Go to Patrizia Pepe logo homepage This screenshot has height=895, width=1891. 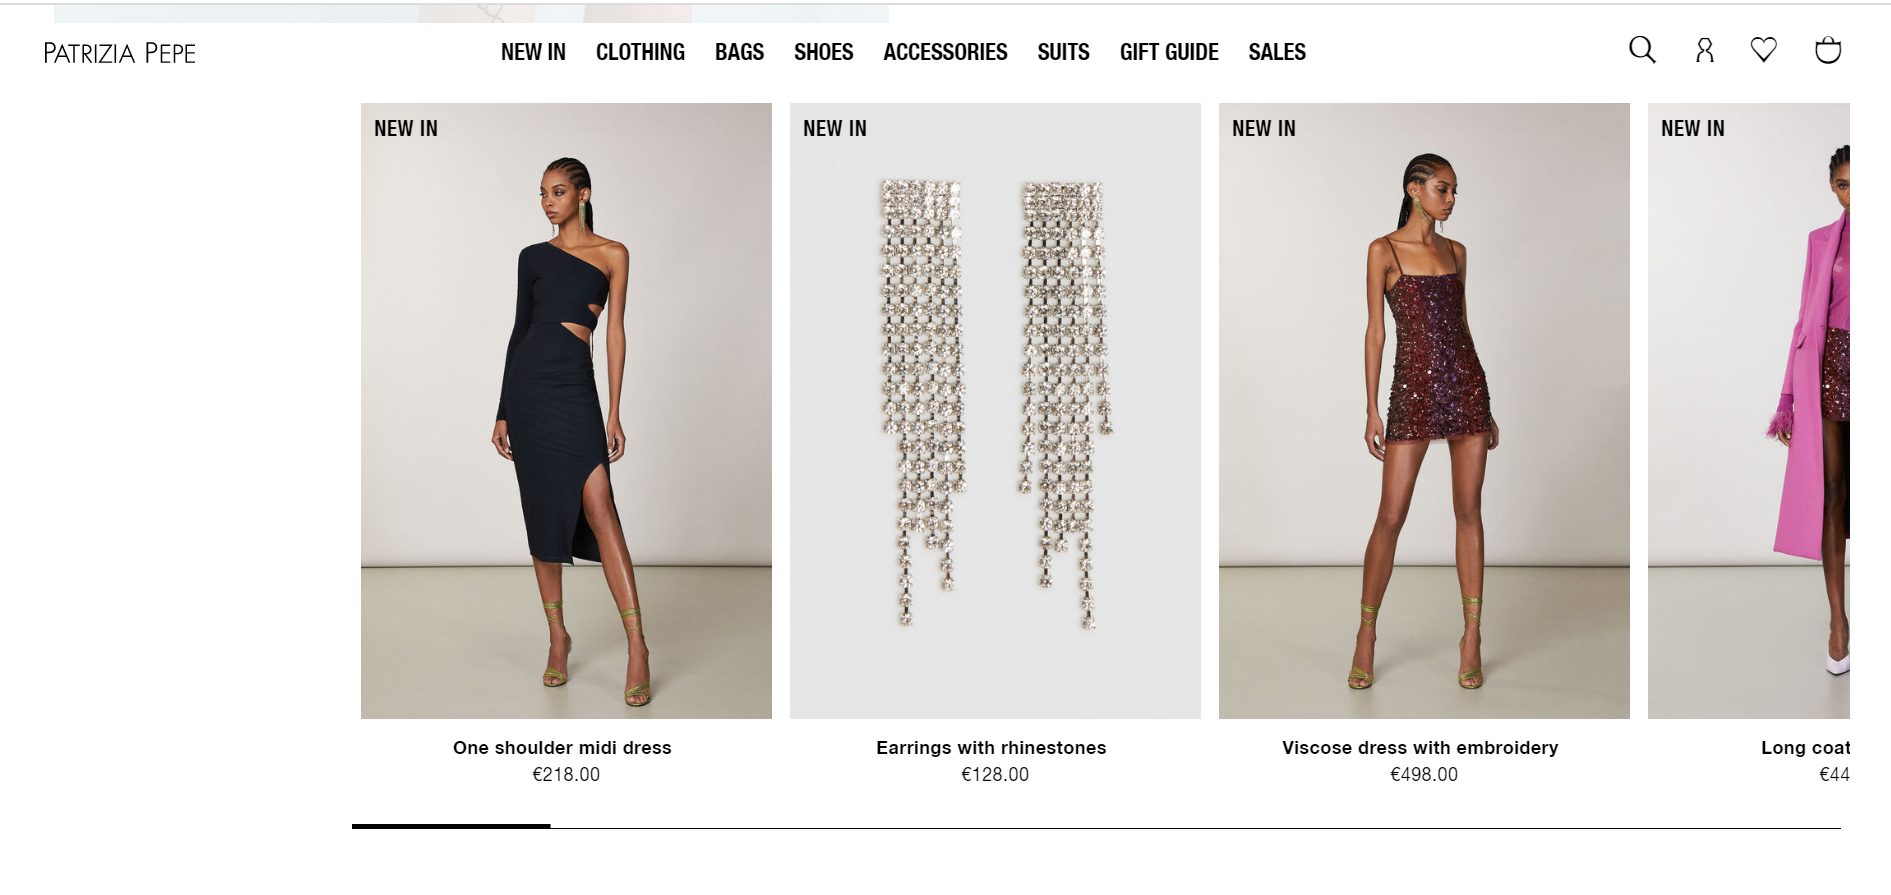(x=120, y=53)
